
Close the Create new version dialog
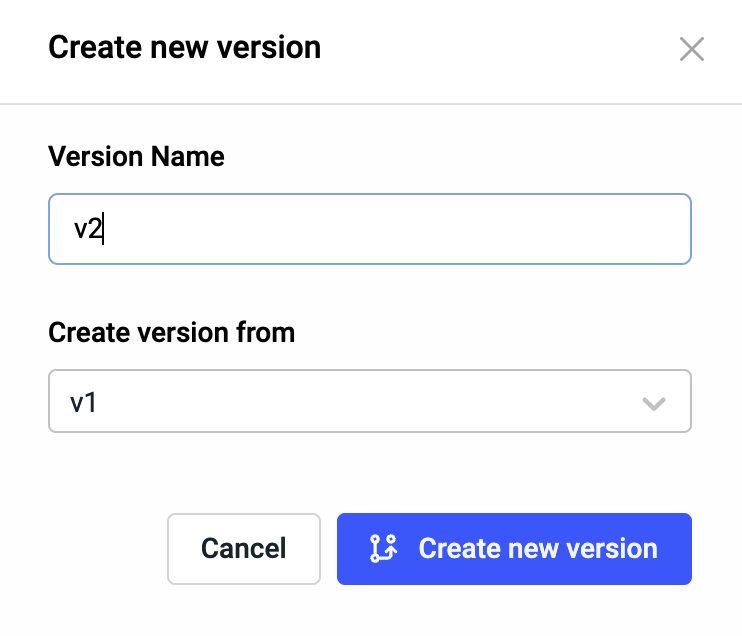pyautogui.click(x=691, y=49)
